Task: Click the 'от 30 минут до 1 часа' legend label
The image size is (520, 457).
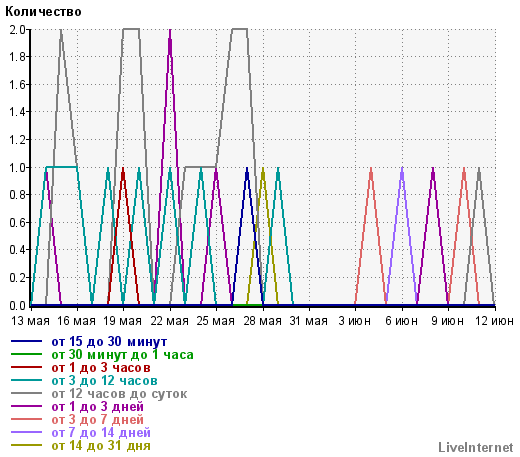Action: pyautogui.click(x=122, y=355)
